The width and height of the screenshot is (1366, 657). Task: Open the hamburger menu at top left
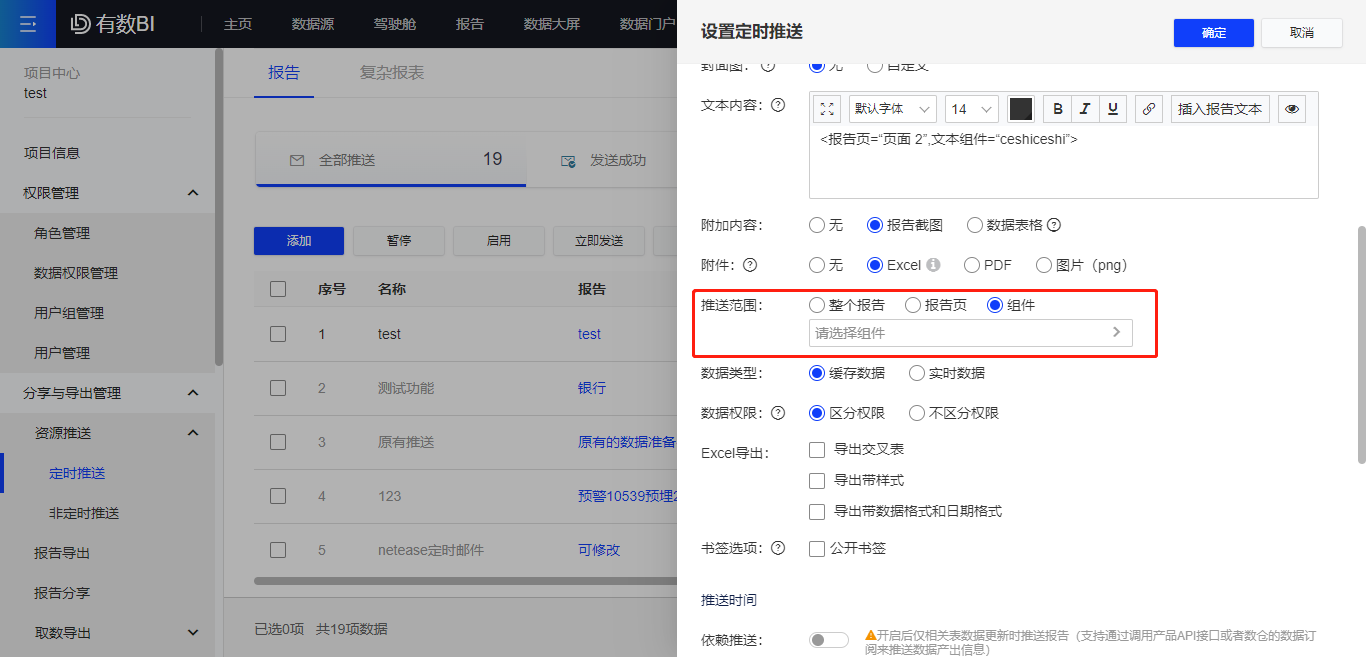click(x=27, y=24)
